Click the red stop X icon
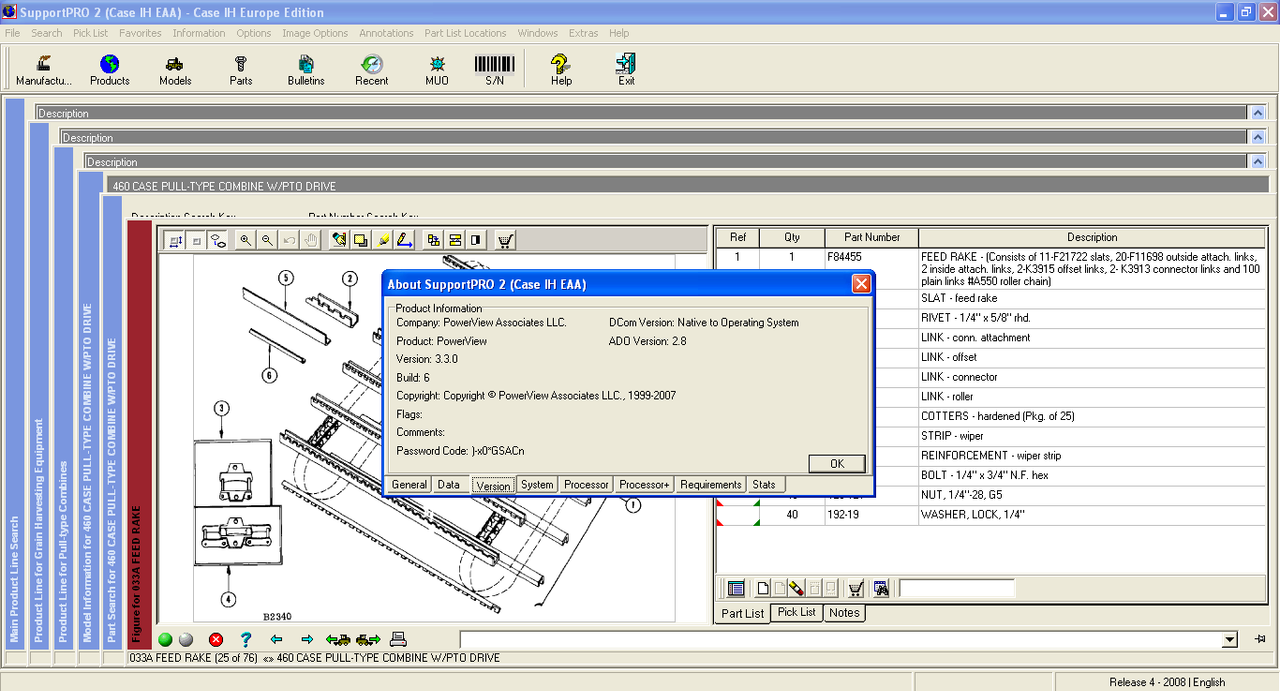 [x=216, y=640]
